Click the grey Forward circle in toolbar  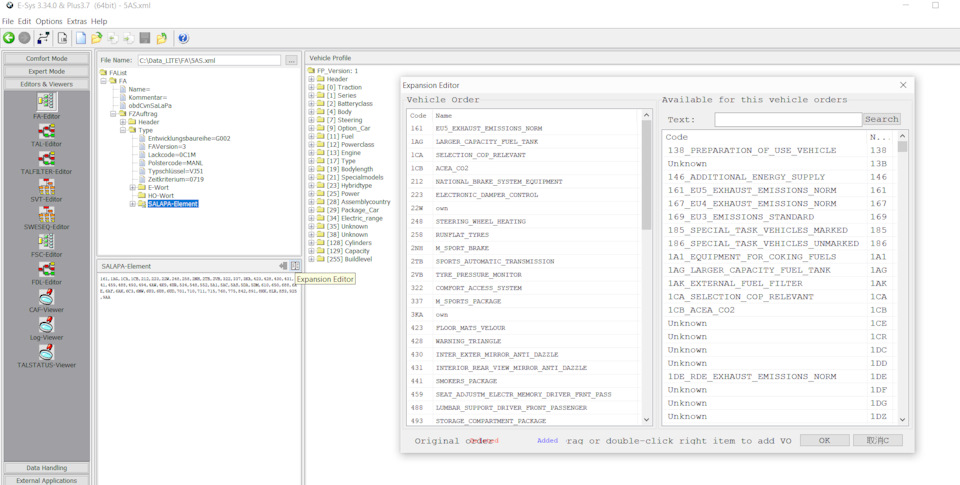[24, 38]
